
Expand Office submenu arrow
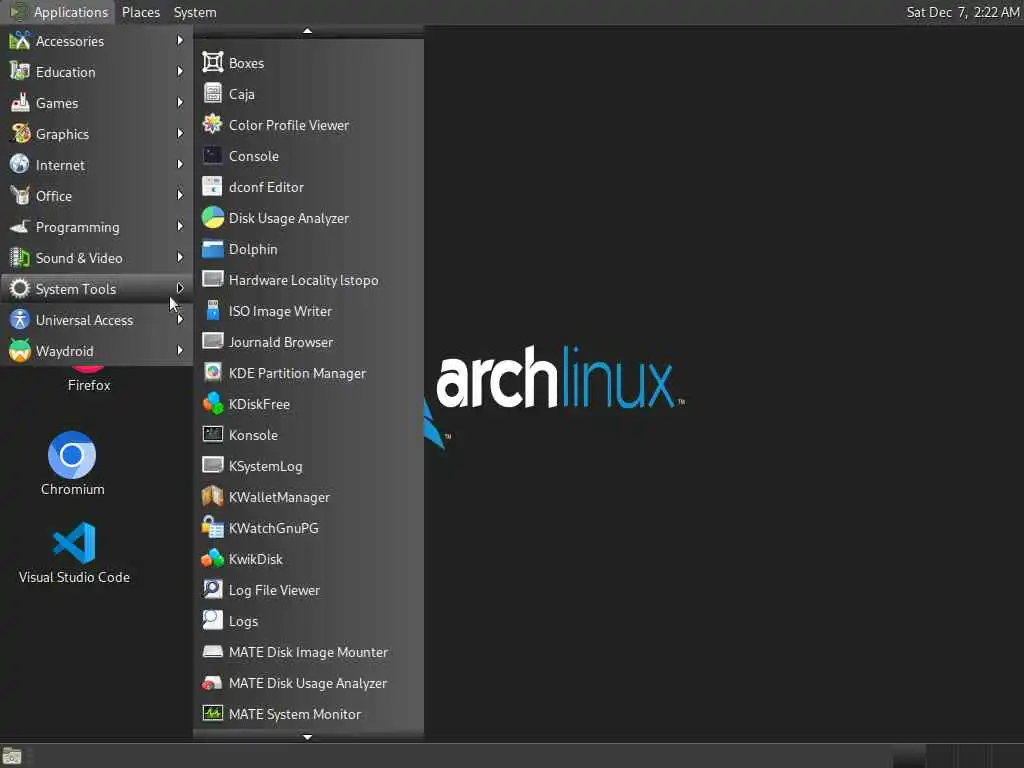pos(180,195)
